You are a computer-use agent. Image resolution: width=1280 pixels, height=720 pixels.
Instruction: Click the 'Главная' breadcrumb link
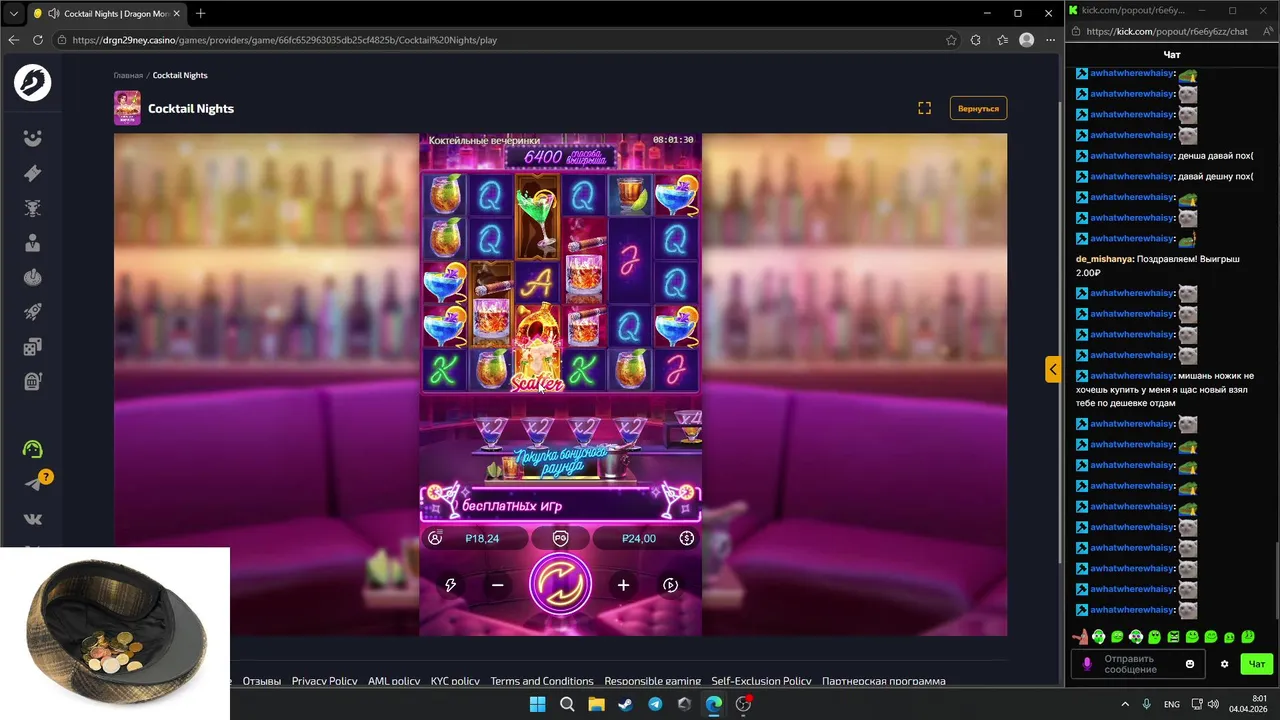tap(128, 75)
